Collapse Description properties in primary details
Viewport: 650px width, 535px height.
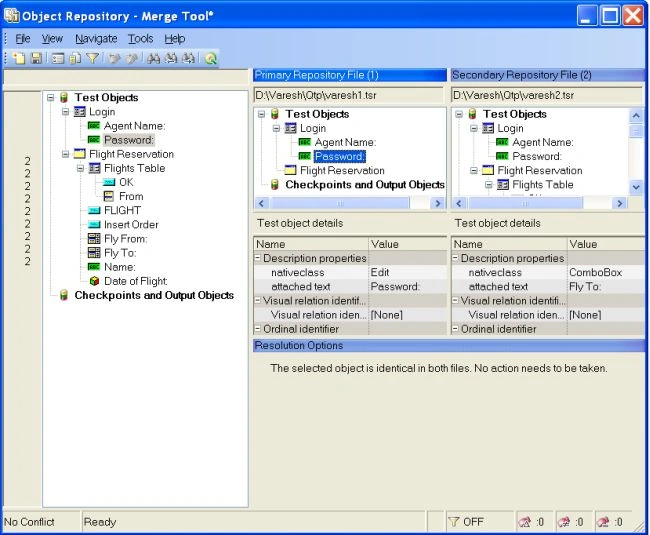tap(257, 258)
